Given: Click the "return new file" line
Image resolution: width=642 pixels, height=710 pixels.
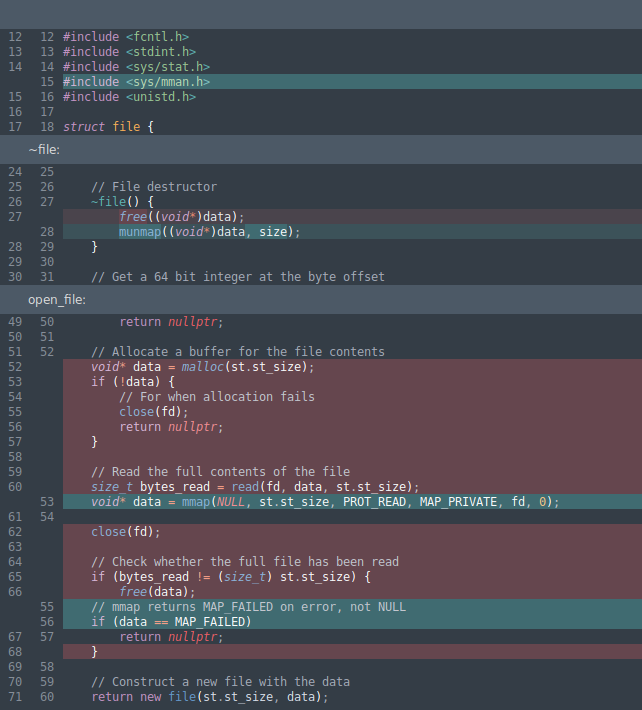Looking at the screenshot, I should click(x=209, y=697).
